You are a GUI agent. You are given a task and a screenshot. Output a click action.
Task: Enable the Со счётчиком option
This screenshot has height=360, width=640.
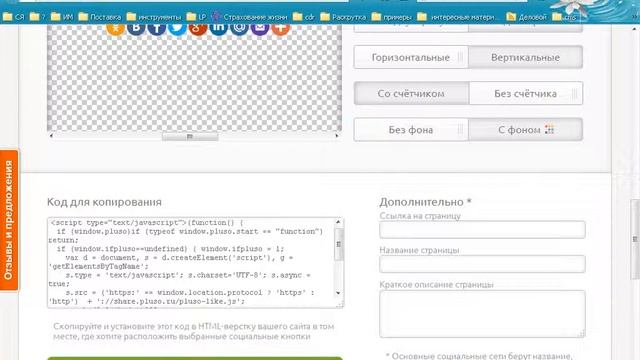click(411, 93)
